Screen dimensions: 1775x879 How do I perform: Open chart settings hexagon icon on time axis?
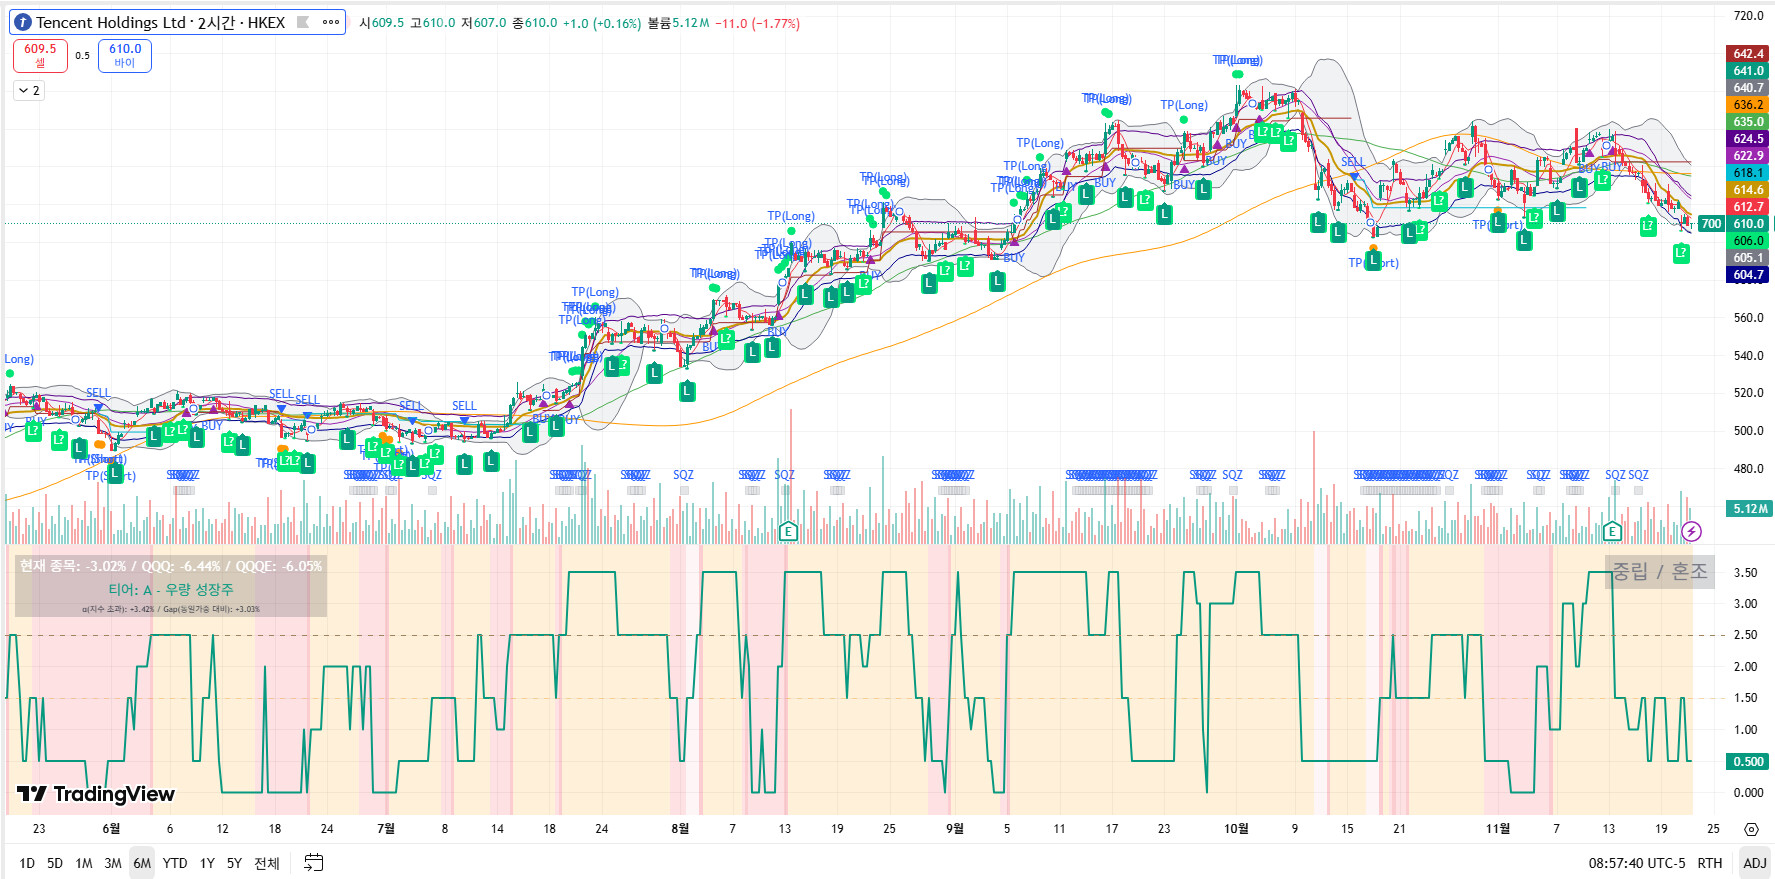1751,829
